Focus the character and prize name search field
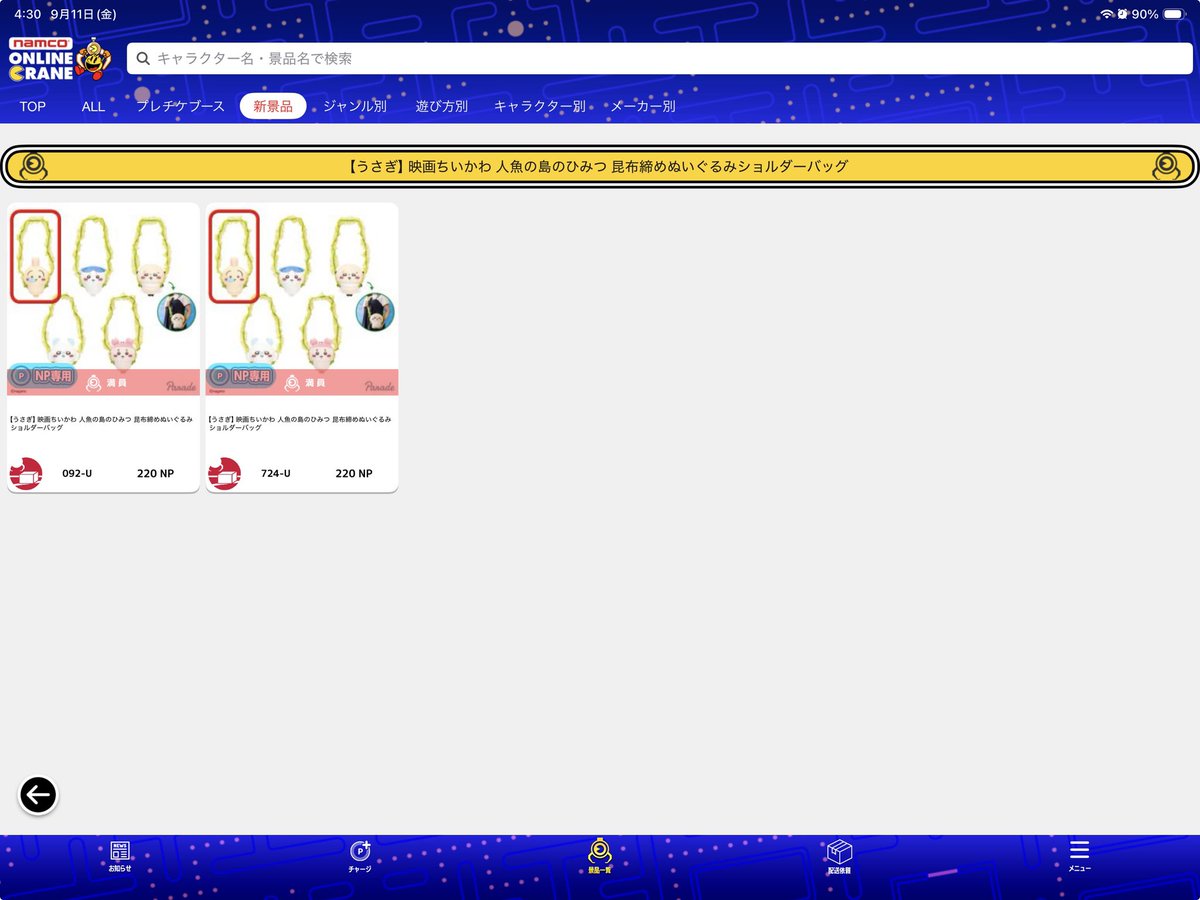The height and width of the screenshot is (900, 1200). (660, 59)
